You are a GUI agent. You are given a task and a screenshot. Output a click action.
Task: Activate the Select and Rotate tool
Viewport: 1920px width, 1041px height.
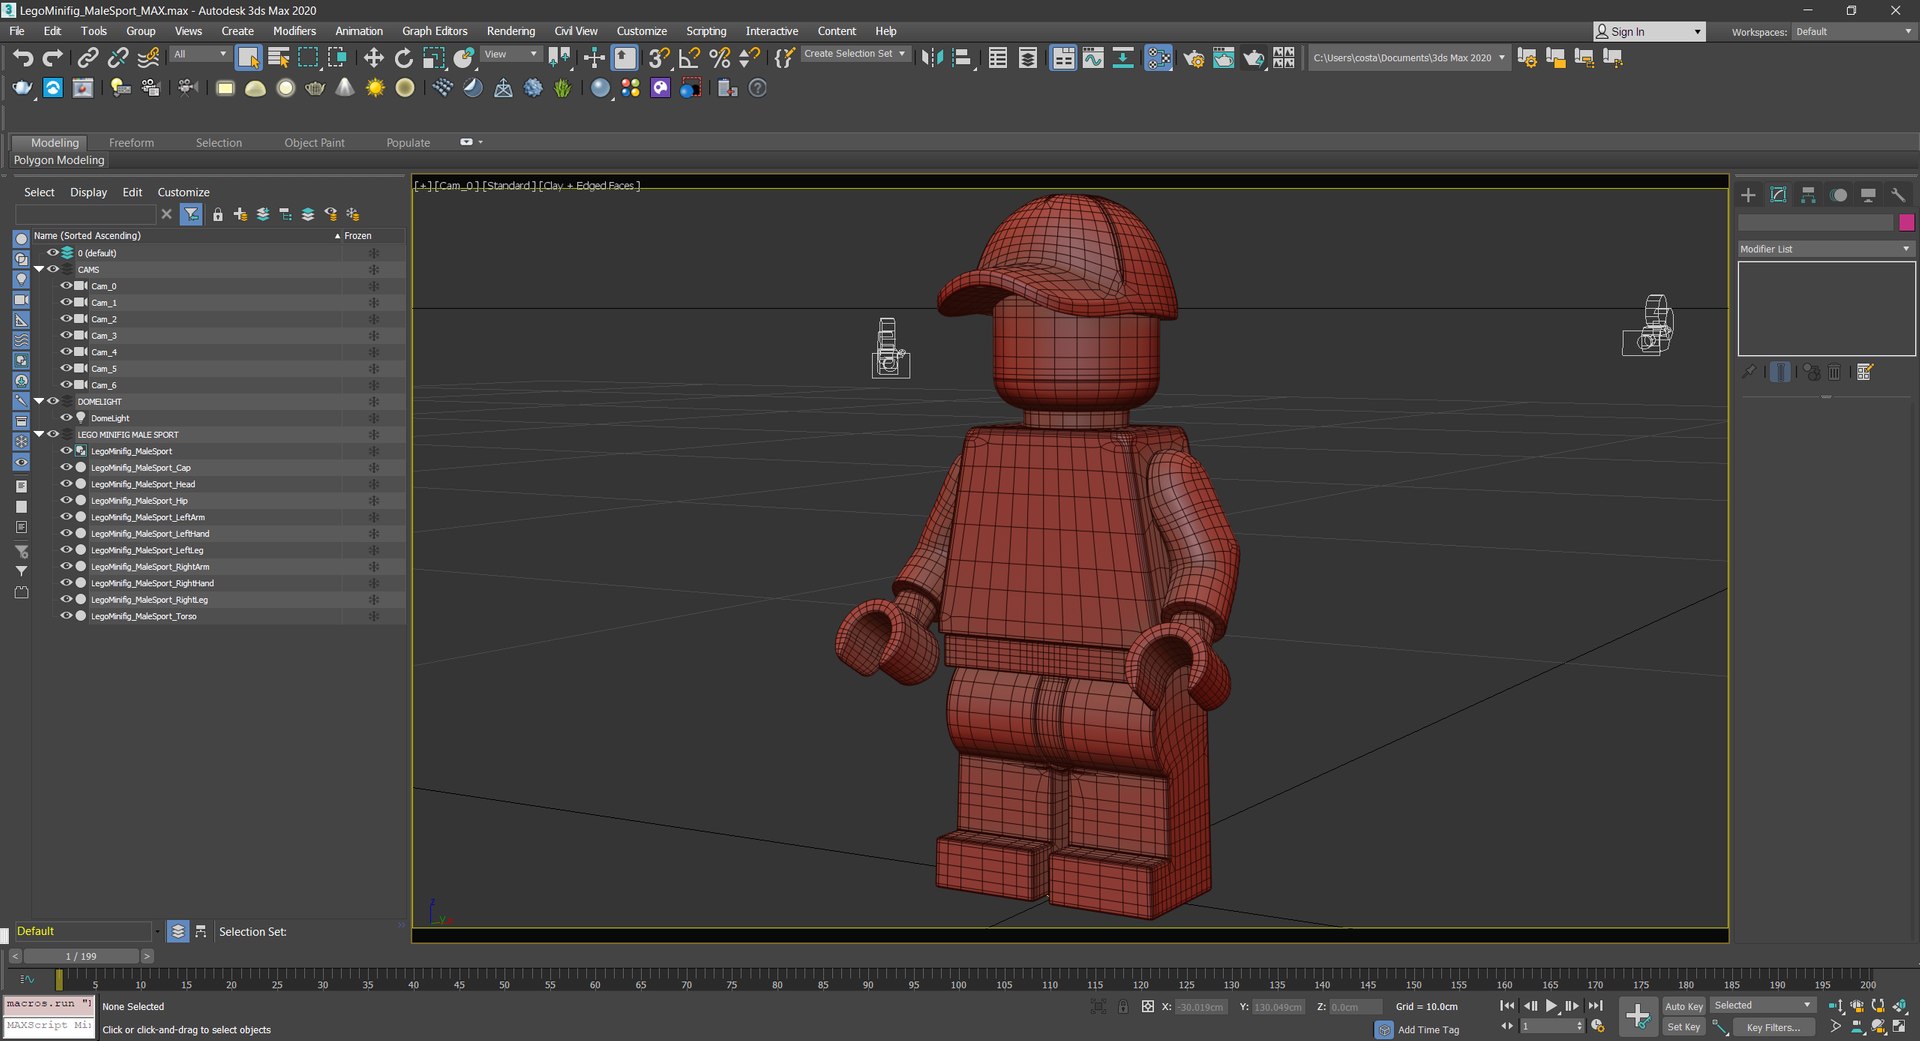(403, 58)
